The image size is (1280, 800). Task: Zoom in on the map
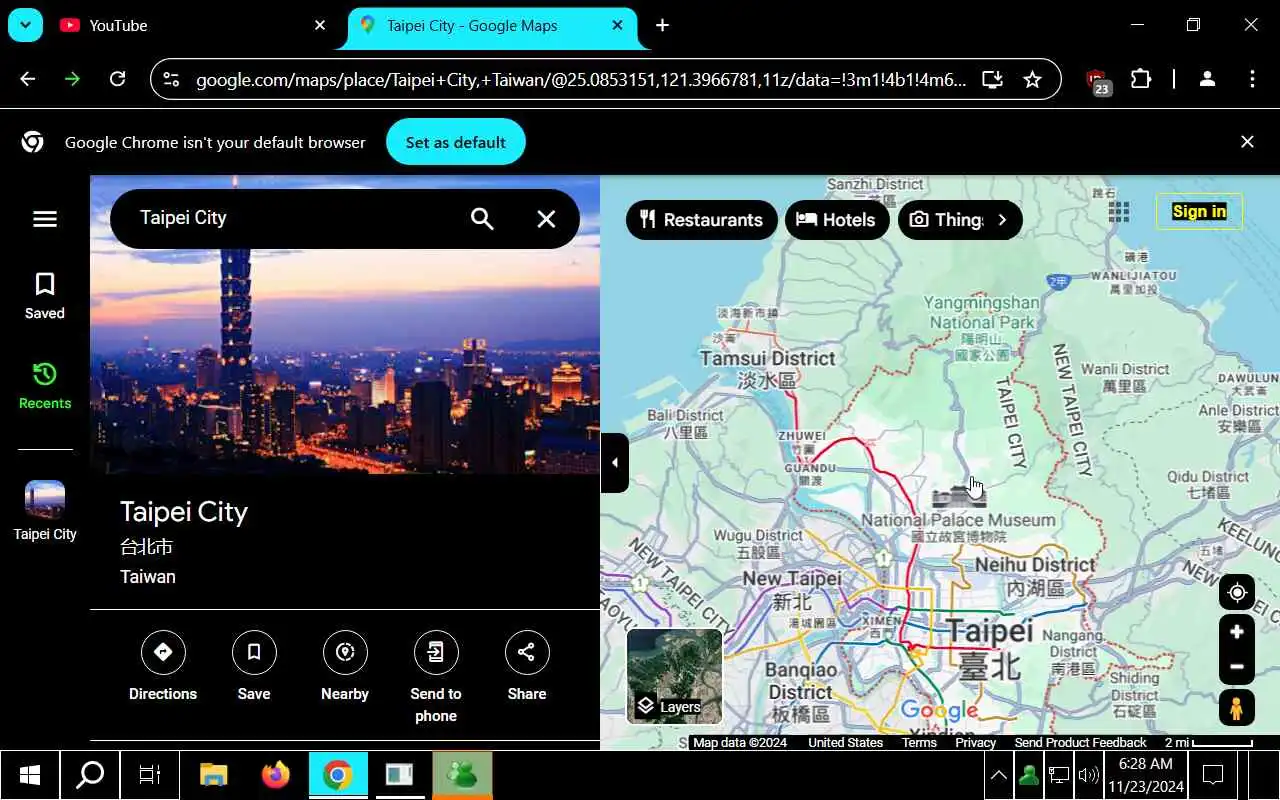tap(1237, 632)
